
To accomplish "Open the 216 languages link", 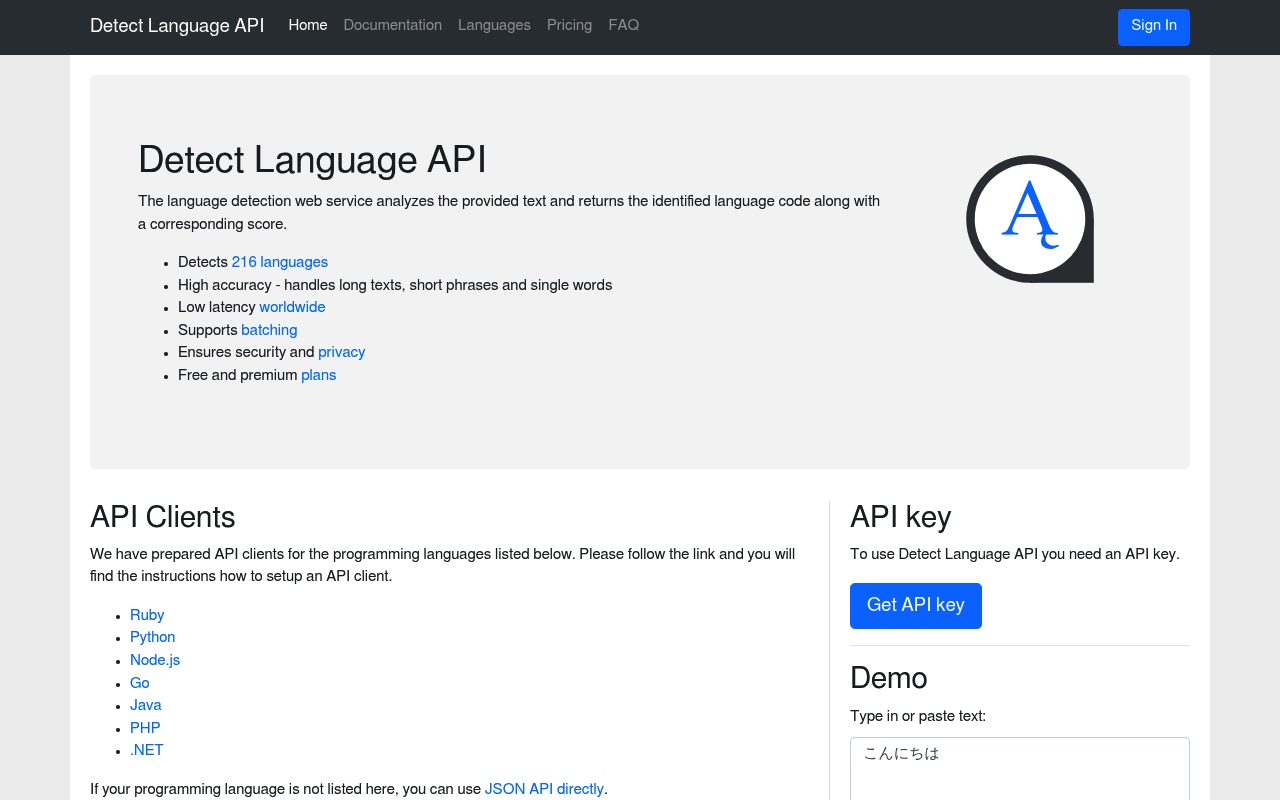I will point(280,263).
